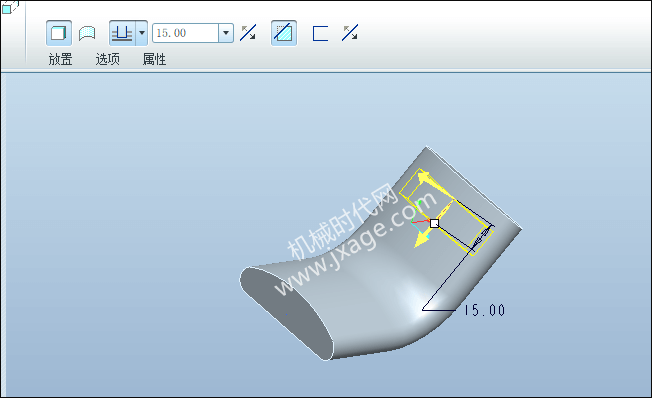Viewport: 652px width, 398px height.
Task: Select the dark elliptical end face of model
Action: click(x=287, y=313)
